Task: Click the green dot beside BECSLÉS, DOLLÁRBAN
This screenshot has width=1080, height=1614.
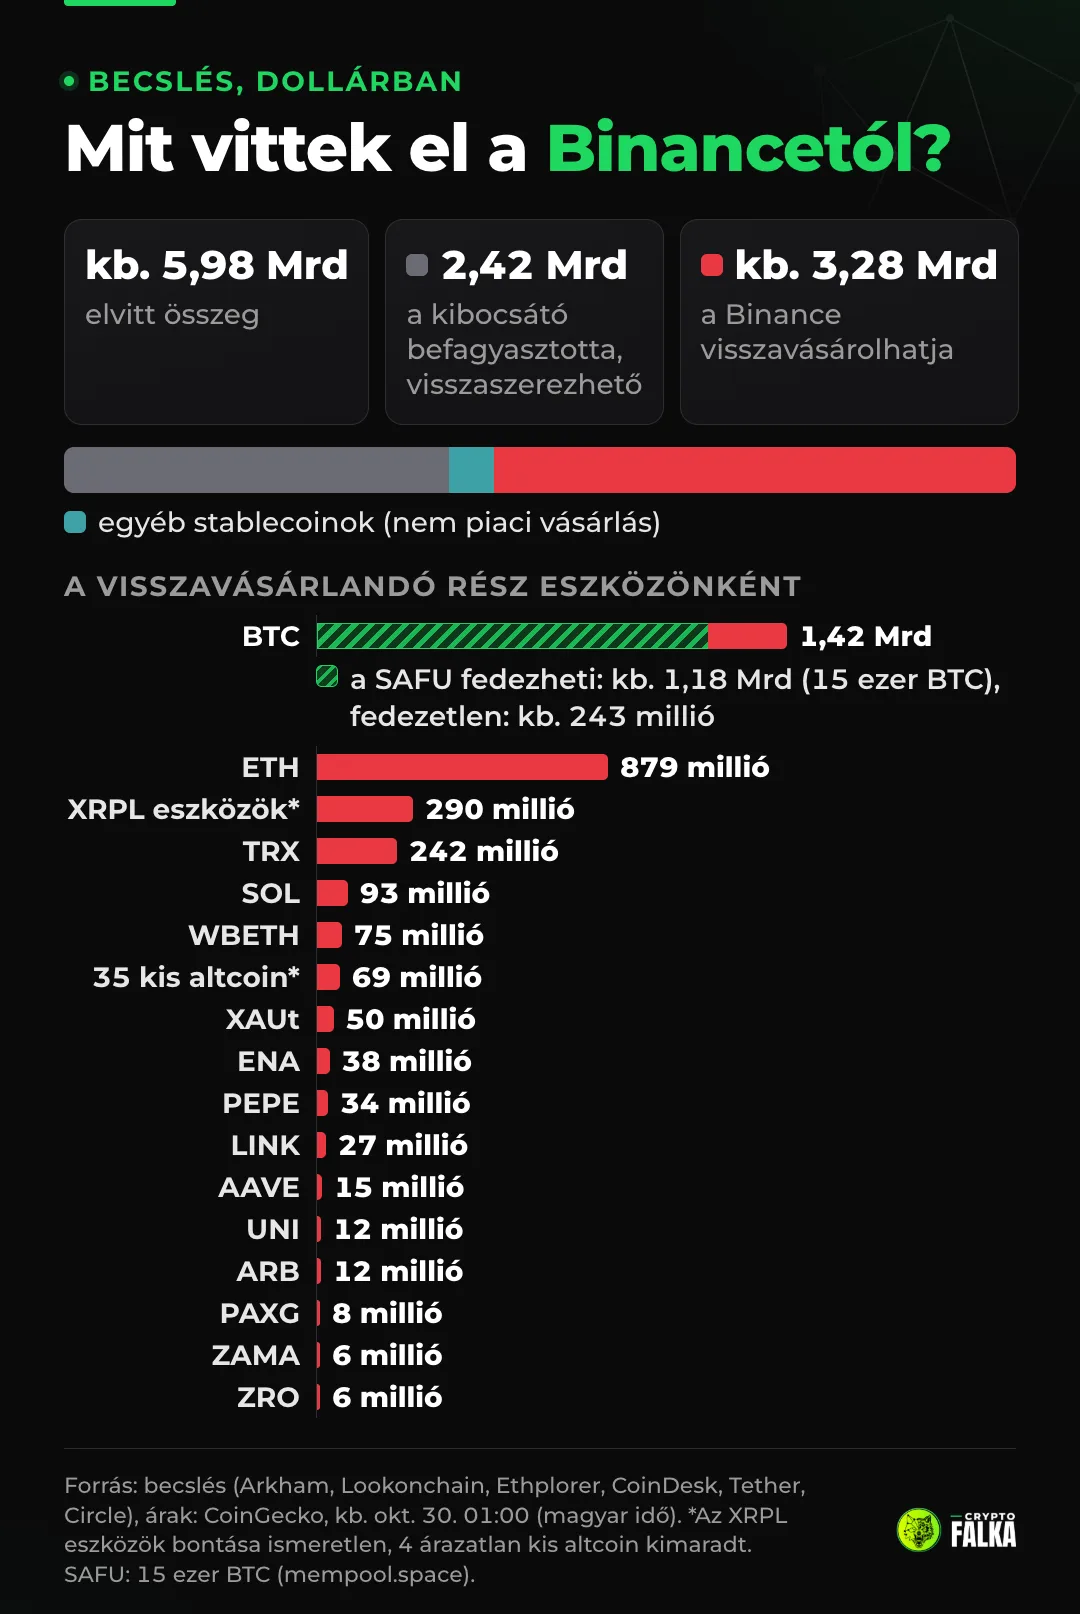Action: click(69, 81)
